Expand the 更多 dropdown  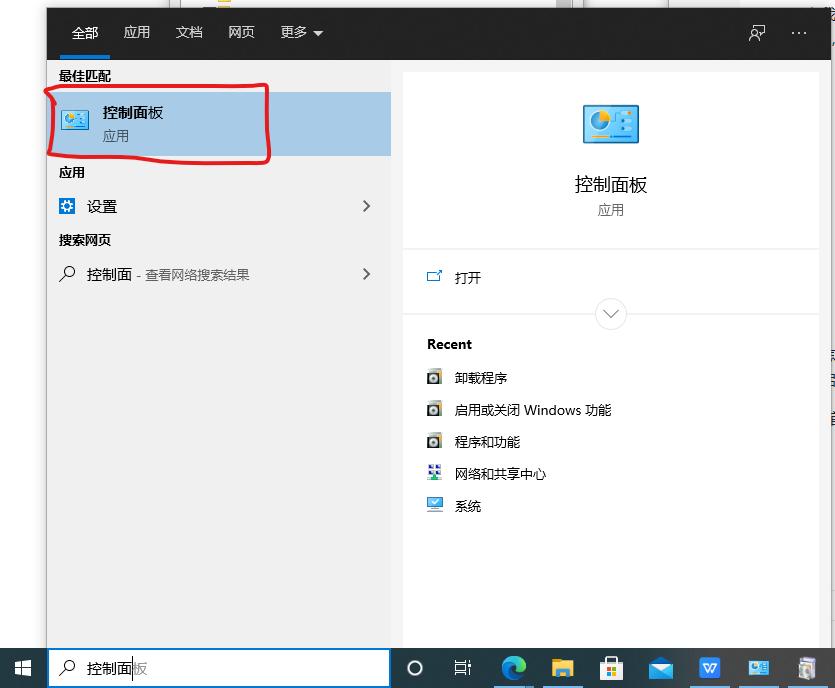point(300,32)
